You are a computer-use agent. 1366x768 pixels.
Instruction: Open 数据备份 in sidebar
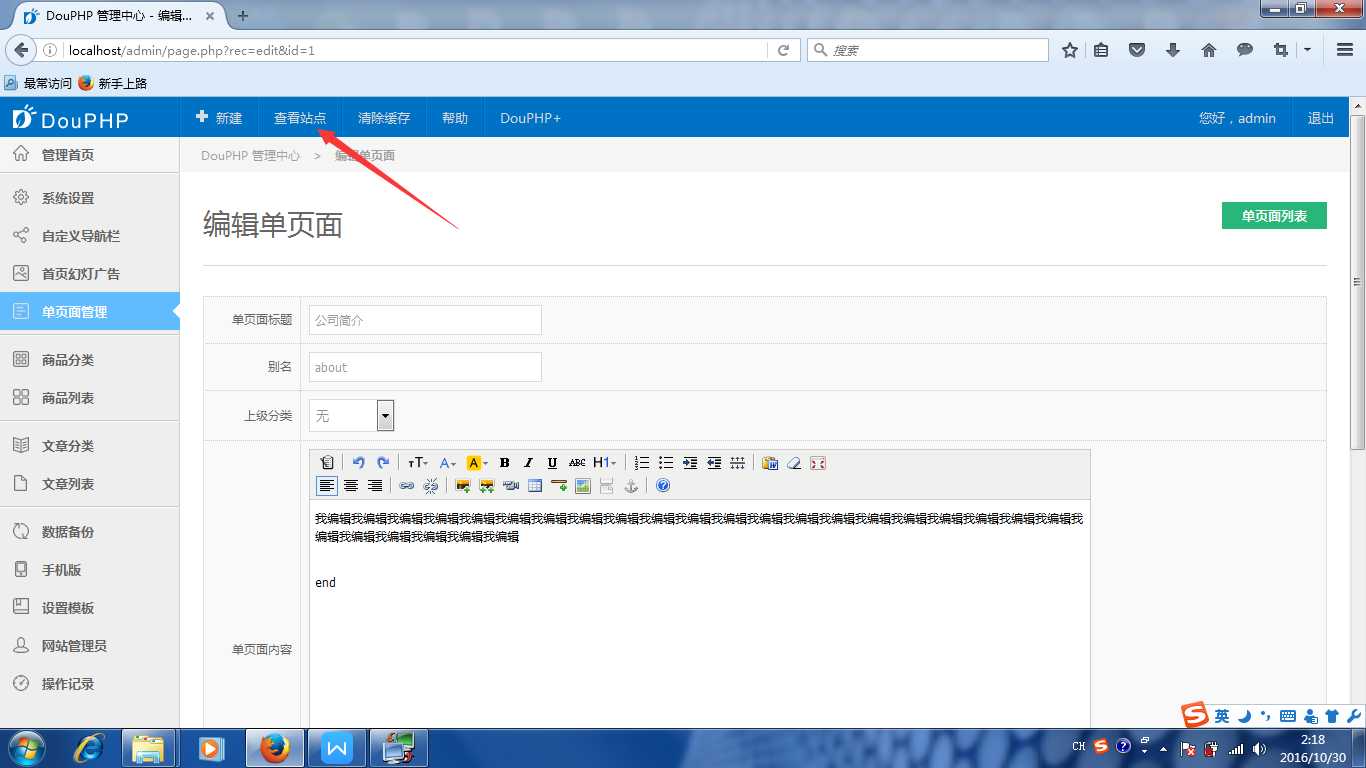(90, 532)
